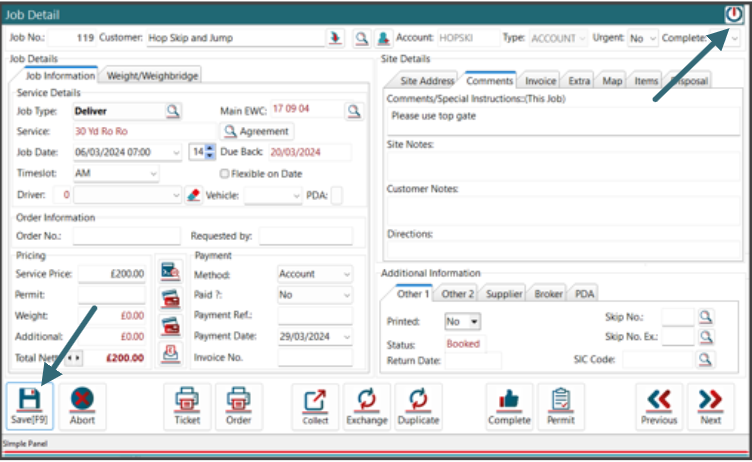Viewport: 752px width, 462px height.
Task: Click the card icon beside Permit
Action: pyautogui.click(x=170, y=299)
